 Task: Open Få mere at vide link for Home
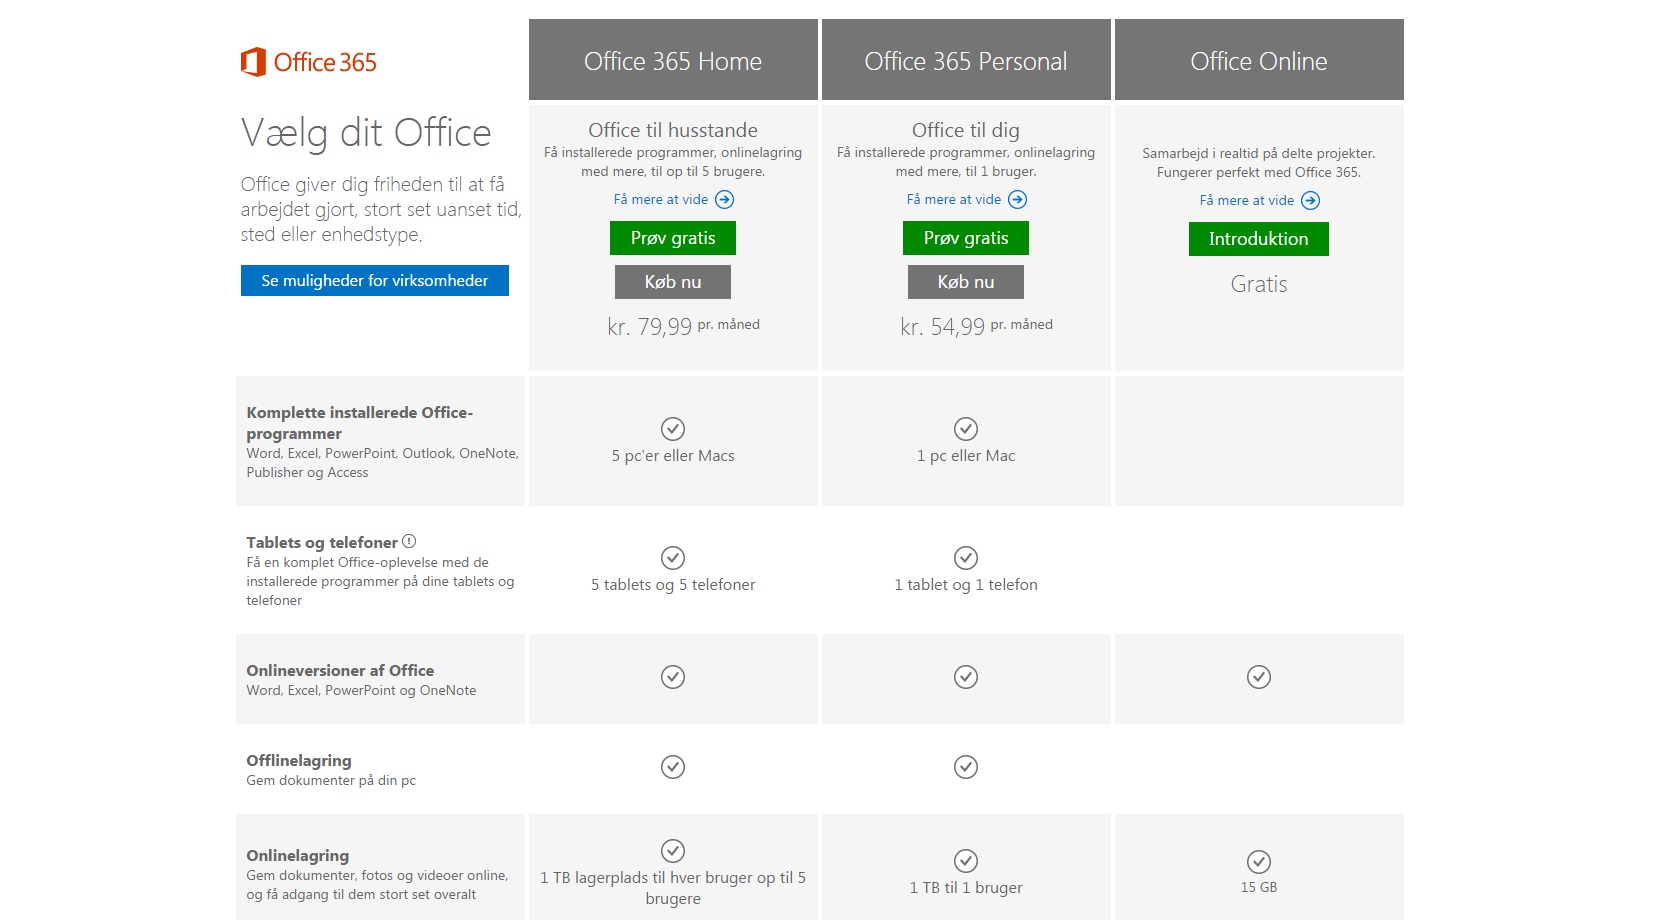pos(661,200)
